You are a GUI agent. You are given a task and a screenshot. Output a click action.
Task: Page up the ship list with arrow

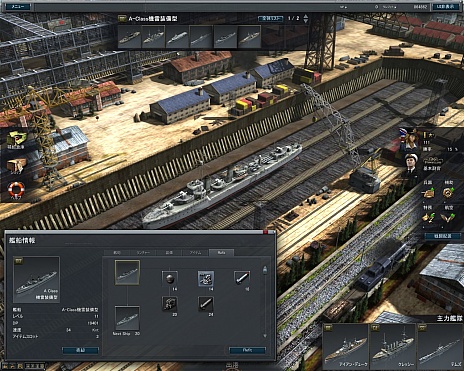306,16
